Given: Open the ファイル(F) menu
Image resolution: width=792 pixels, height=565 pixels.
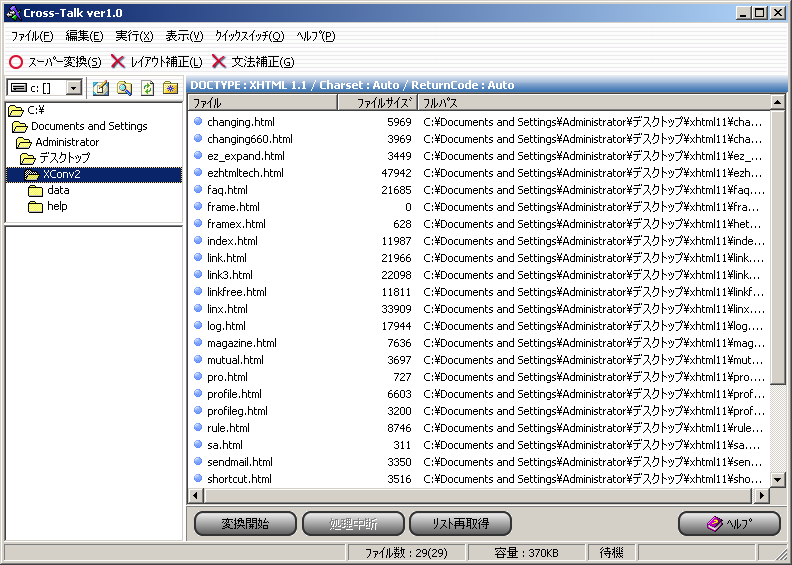Looking at the screenshot, I should [x=32, y=36].
